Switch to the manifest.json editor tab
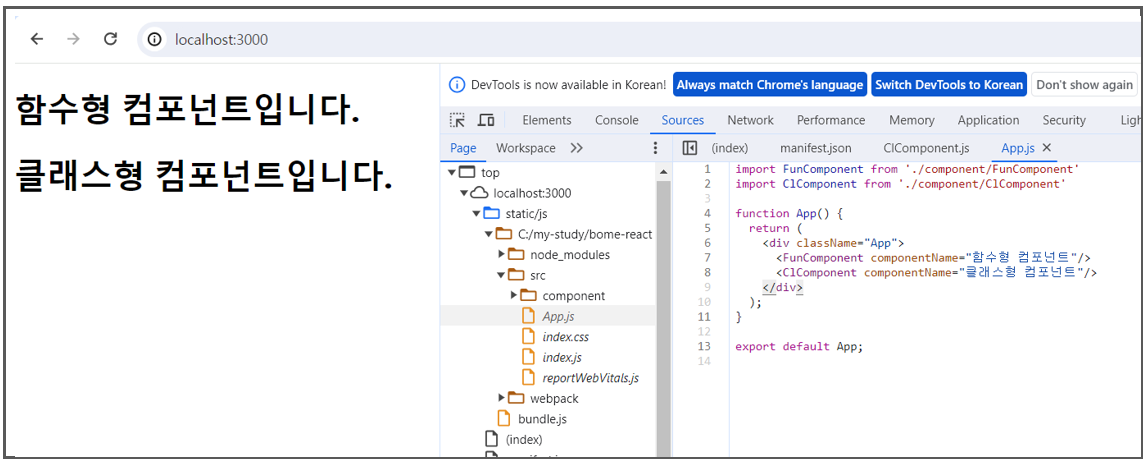 pos(816,148)
